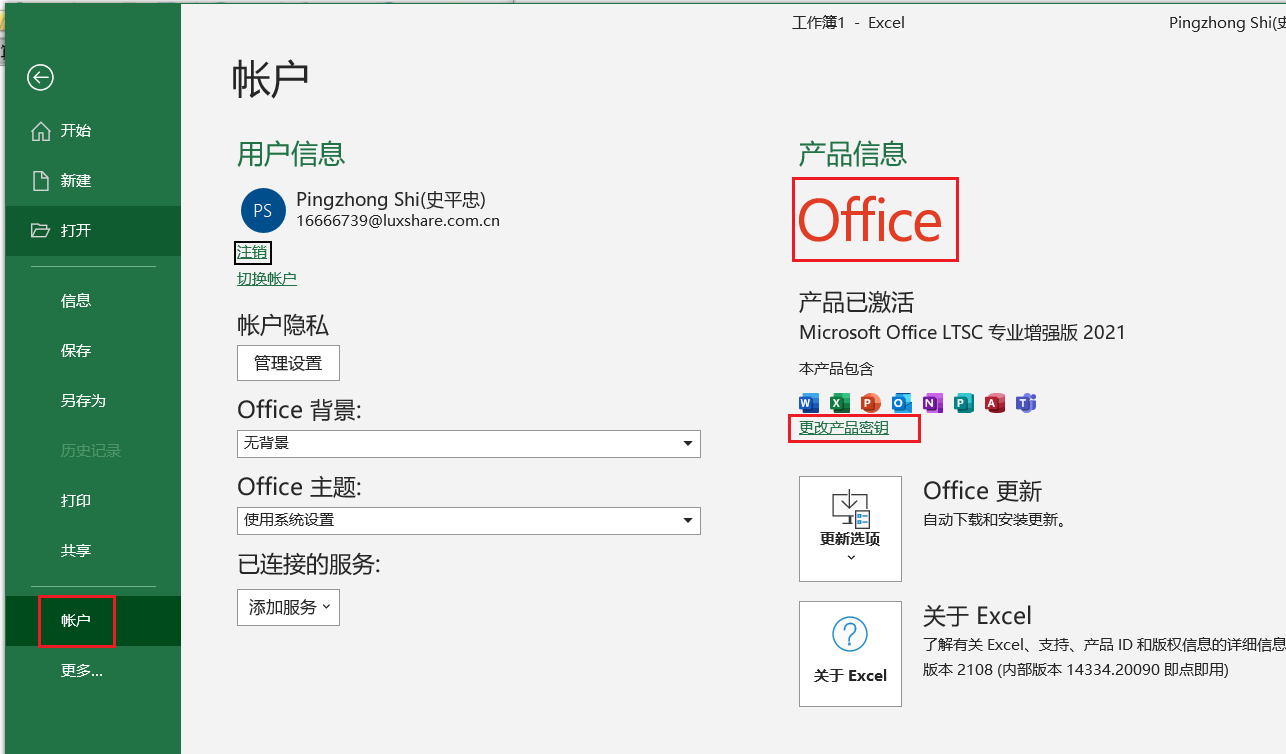Expand the 添加服务 dropdown button
This screenshot has height=754, width=1286.
pyautogui.click(x=288, y=607)
